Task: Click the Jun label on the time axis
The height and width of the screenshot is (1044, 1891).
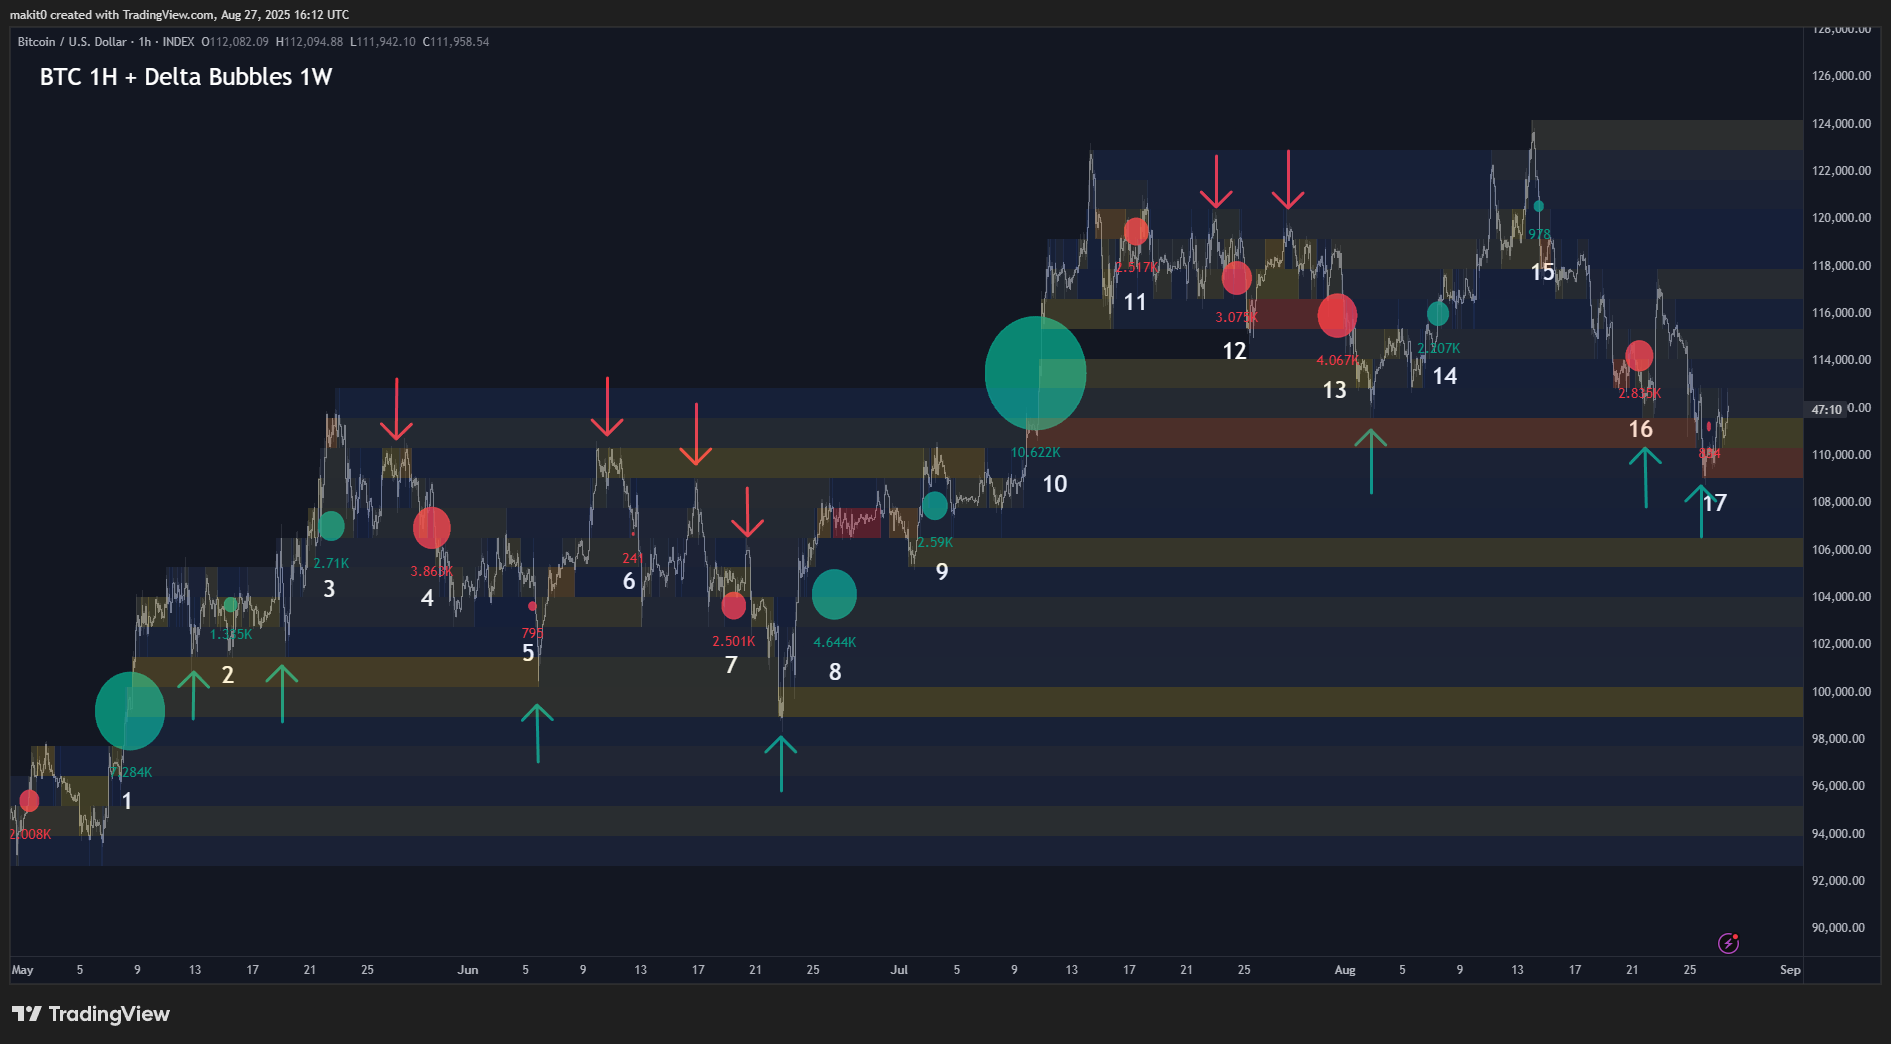Action: (x=468, y=970)
